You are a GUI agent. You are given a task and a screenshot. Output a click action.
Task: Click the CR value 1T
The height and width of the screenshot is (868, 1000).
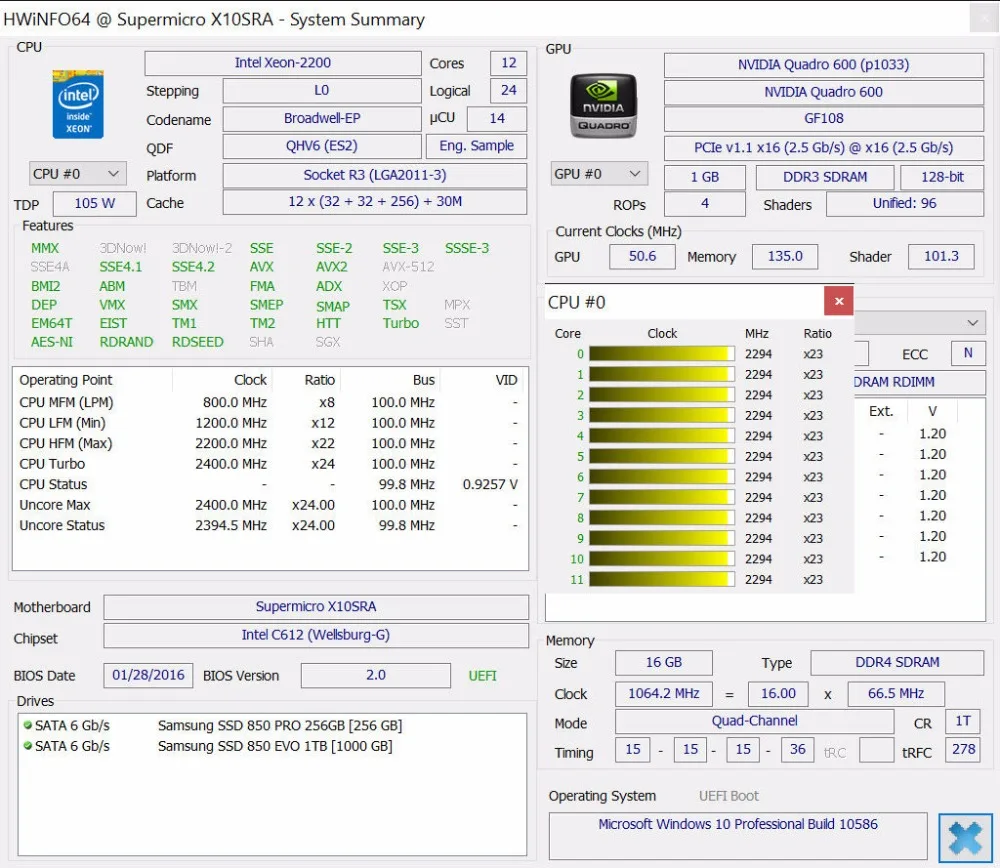963,721
